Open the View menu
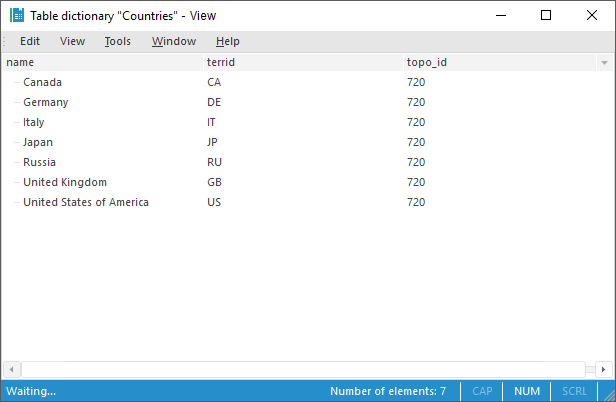Image resolution: width=616 pixels, height=402 pixels. coord(72,41)
